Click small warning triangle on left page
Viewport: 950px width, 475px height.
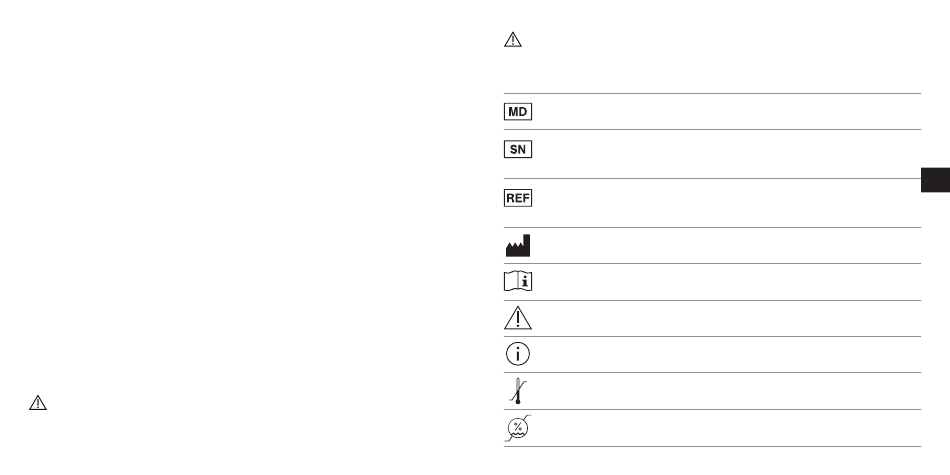coord(38,404)
